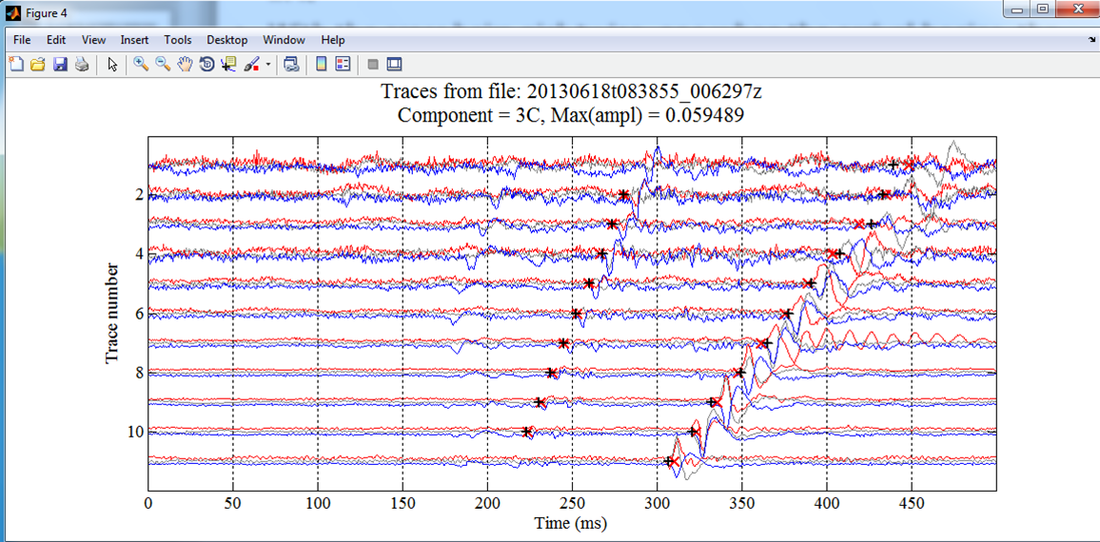
Task: Hide Plot Tools using toolbar icon
Action: [x=373, y=65]
